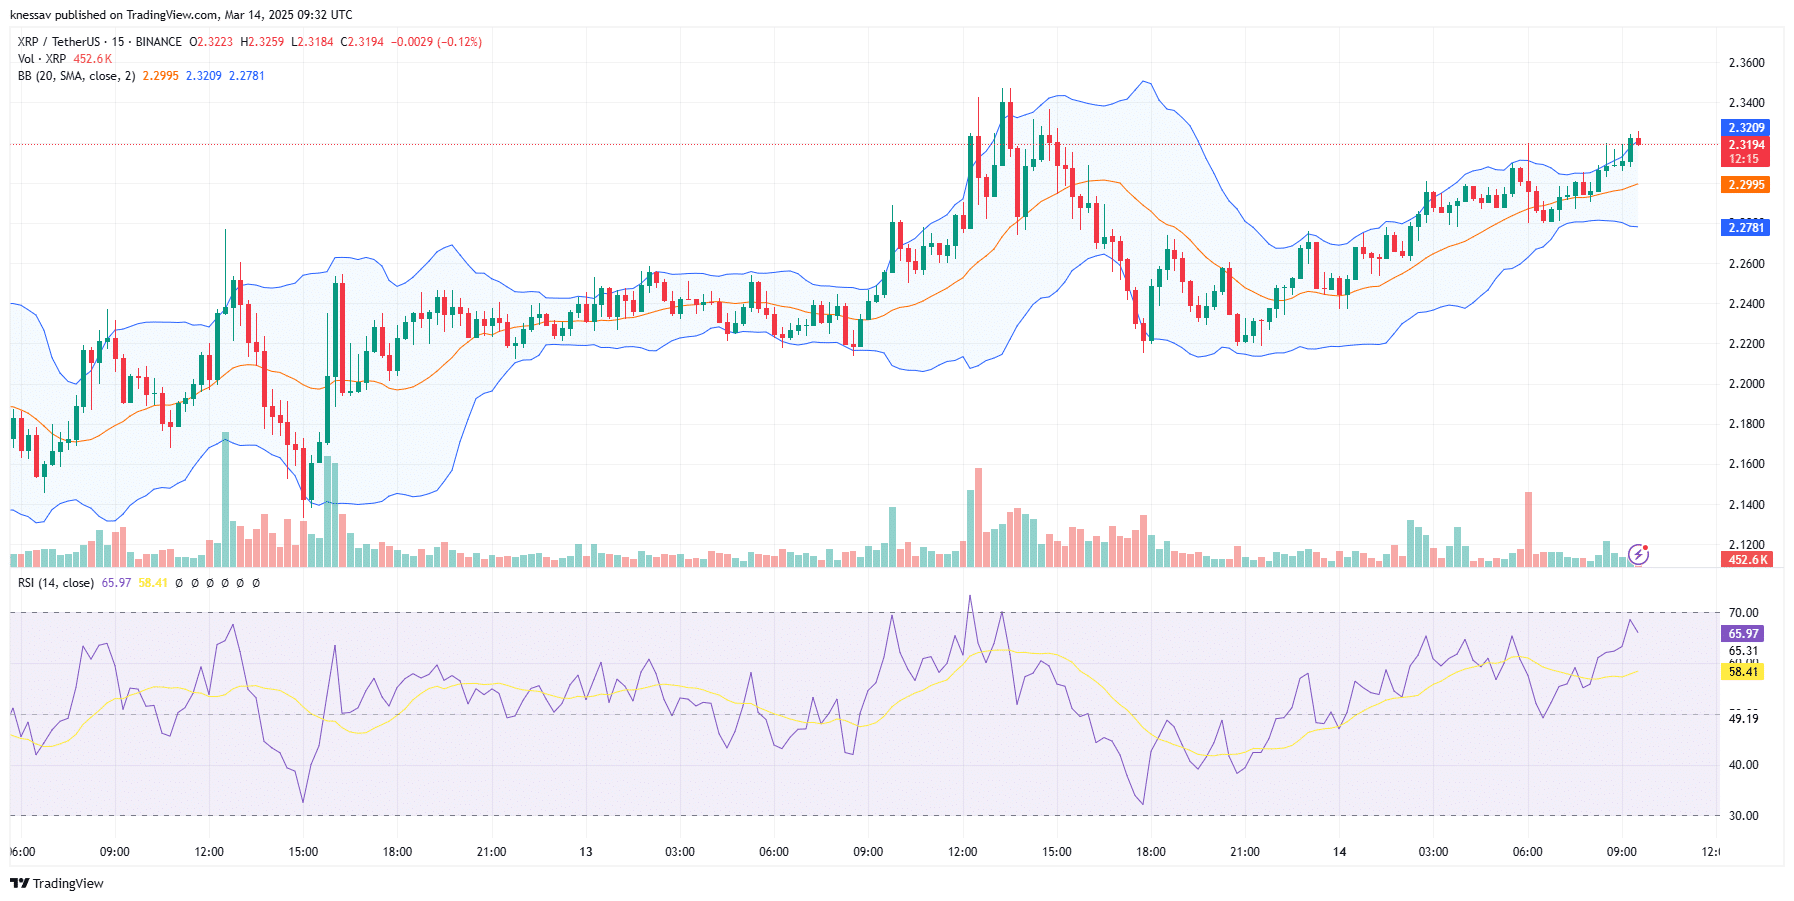Click the purple lightning bolt icon on the chart

point(1638,553)
